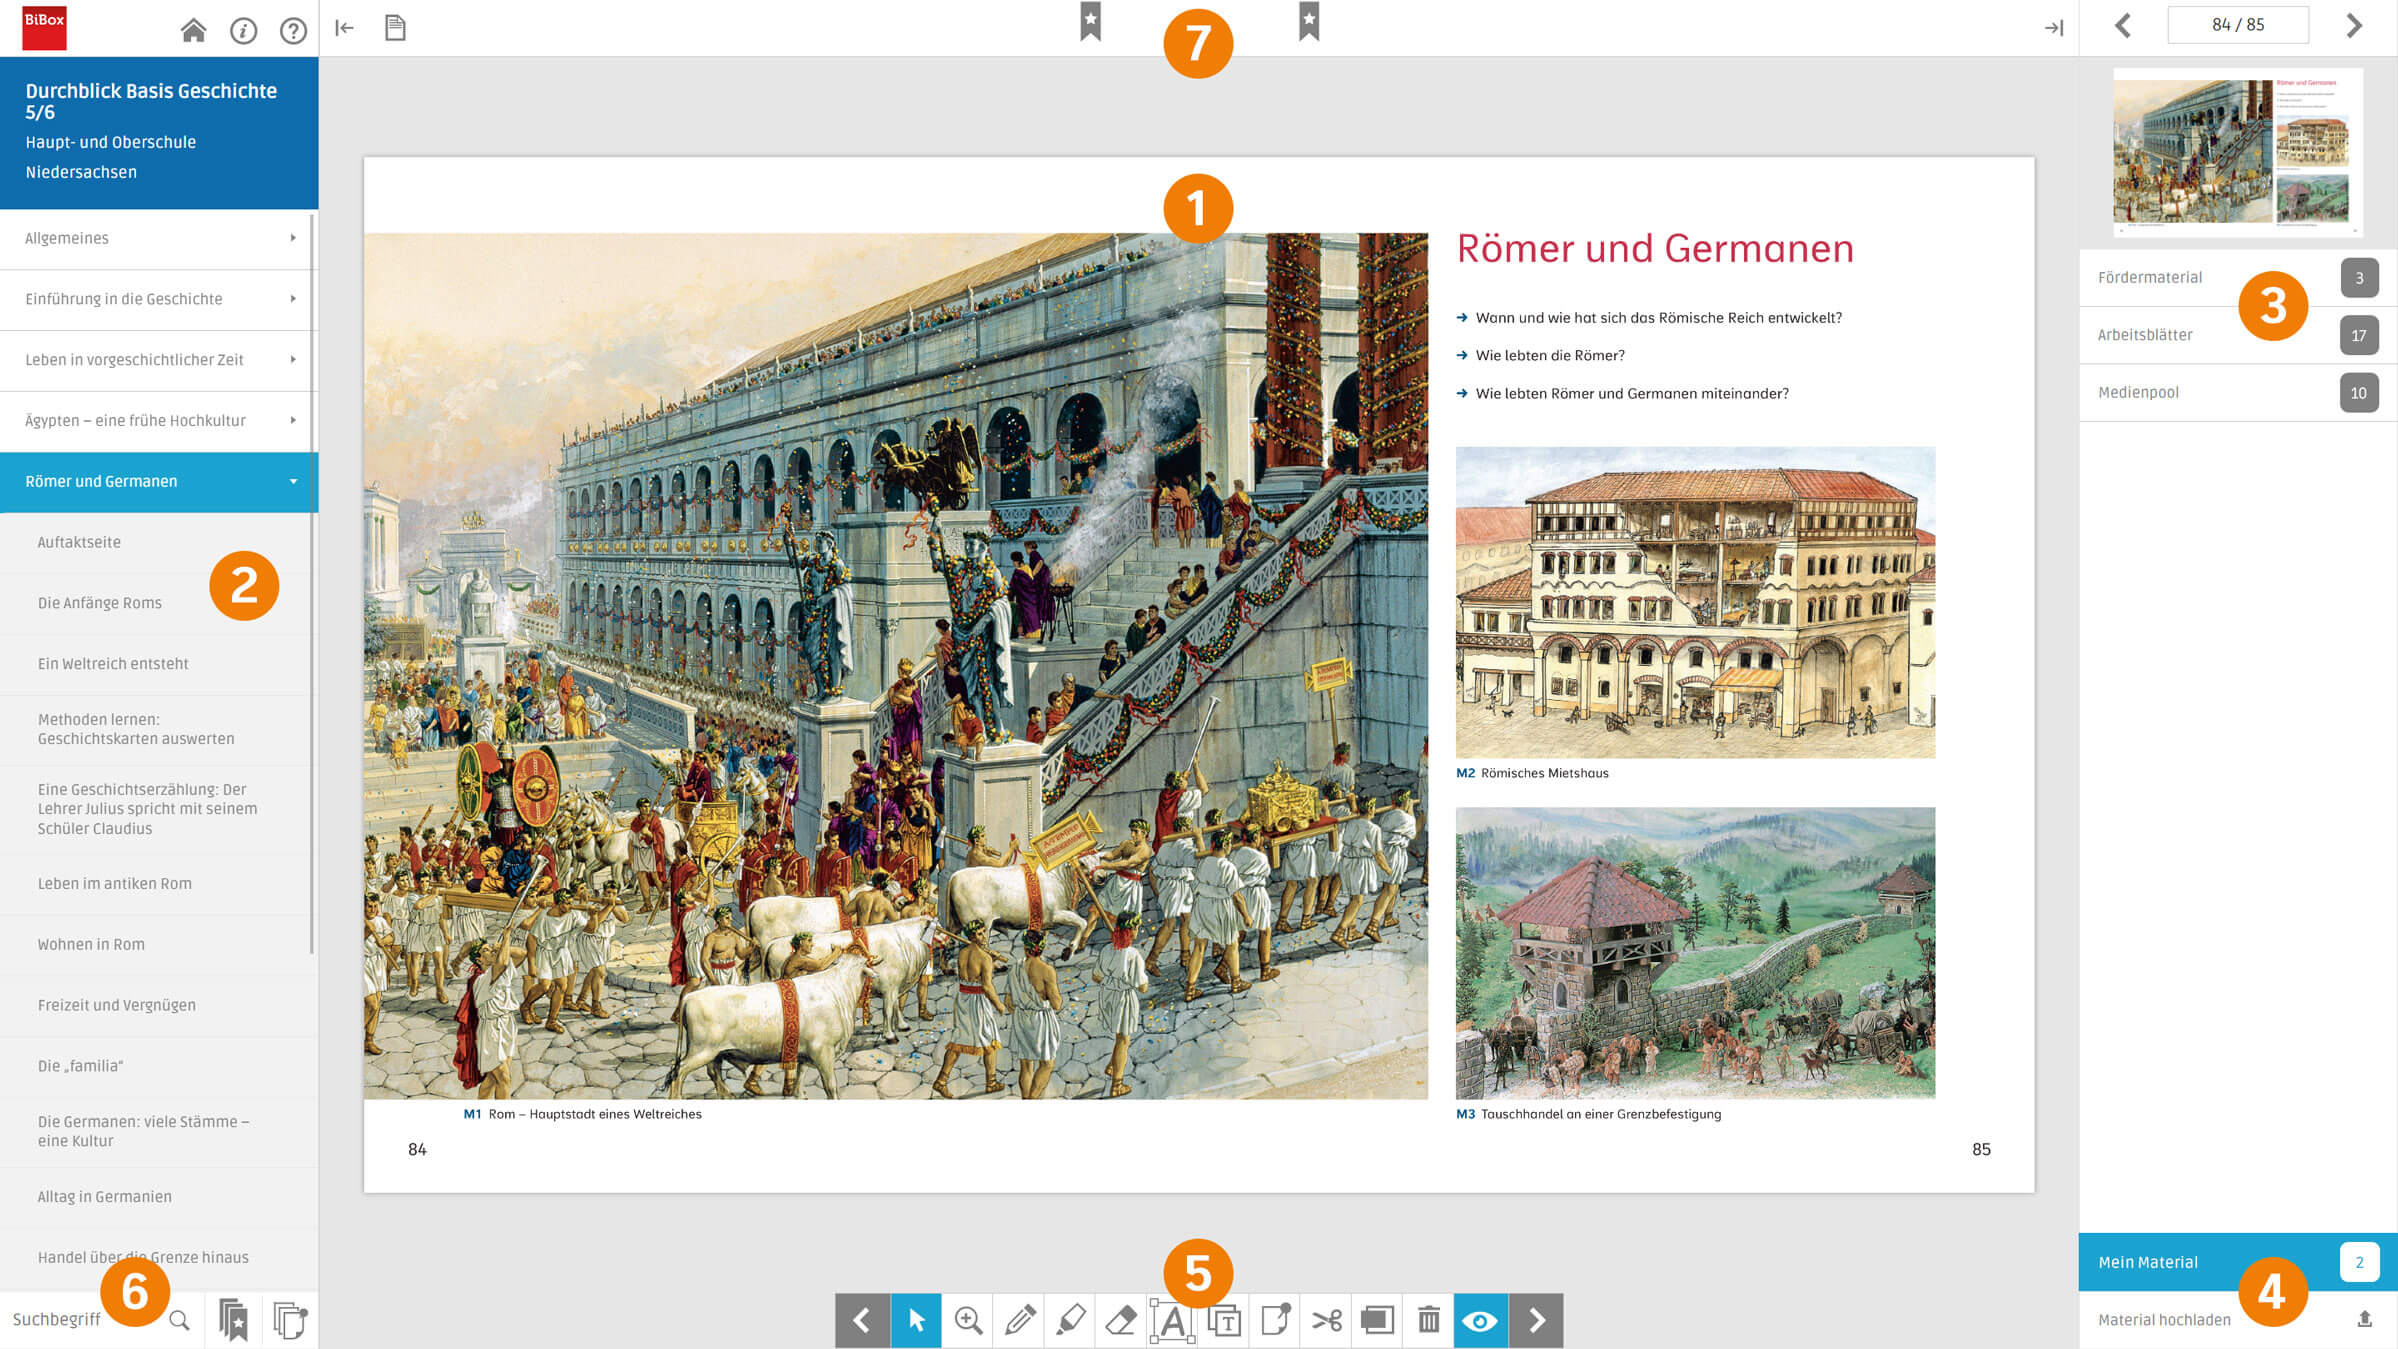
Task: Open the info icon in header
Action: coord(243,31)
